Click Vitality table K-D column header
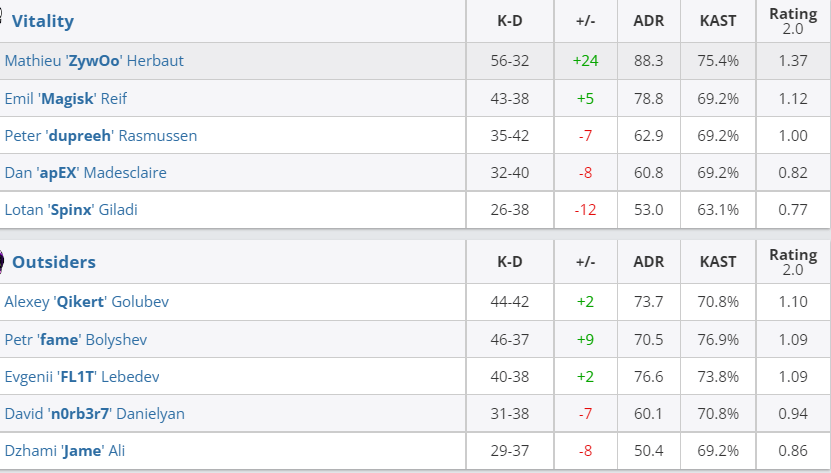 [510, 21]
